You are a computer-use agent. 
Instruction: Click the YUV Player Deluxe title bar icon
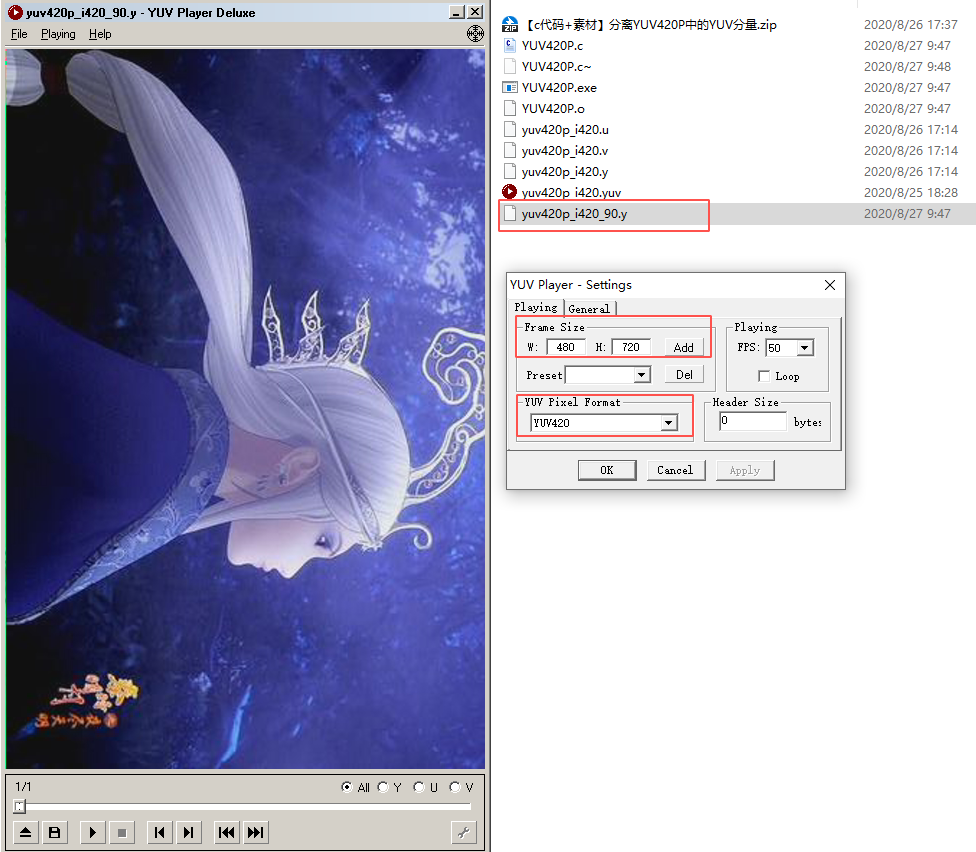click(x=16, y=12)
